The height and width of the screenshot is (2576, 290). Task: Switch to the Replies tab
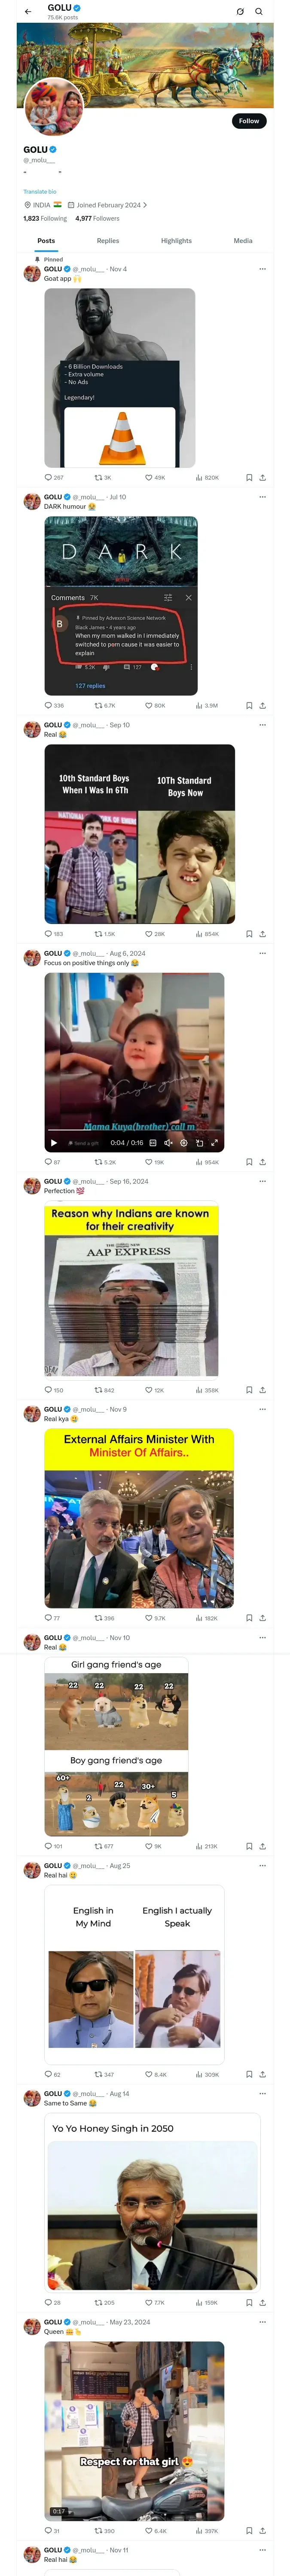click(108, 241)
